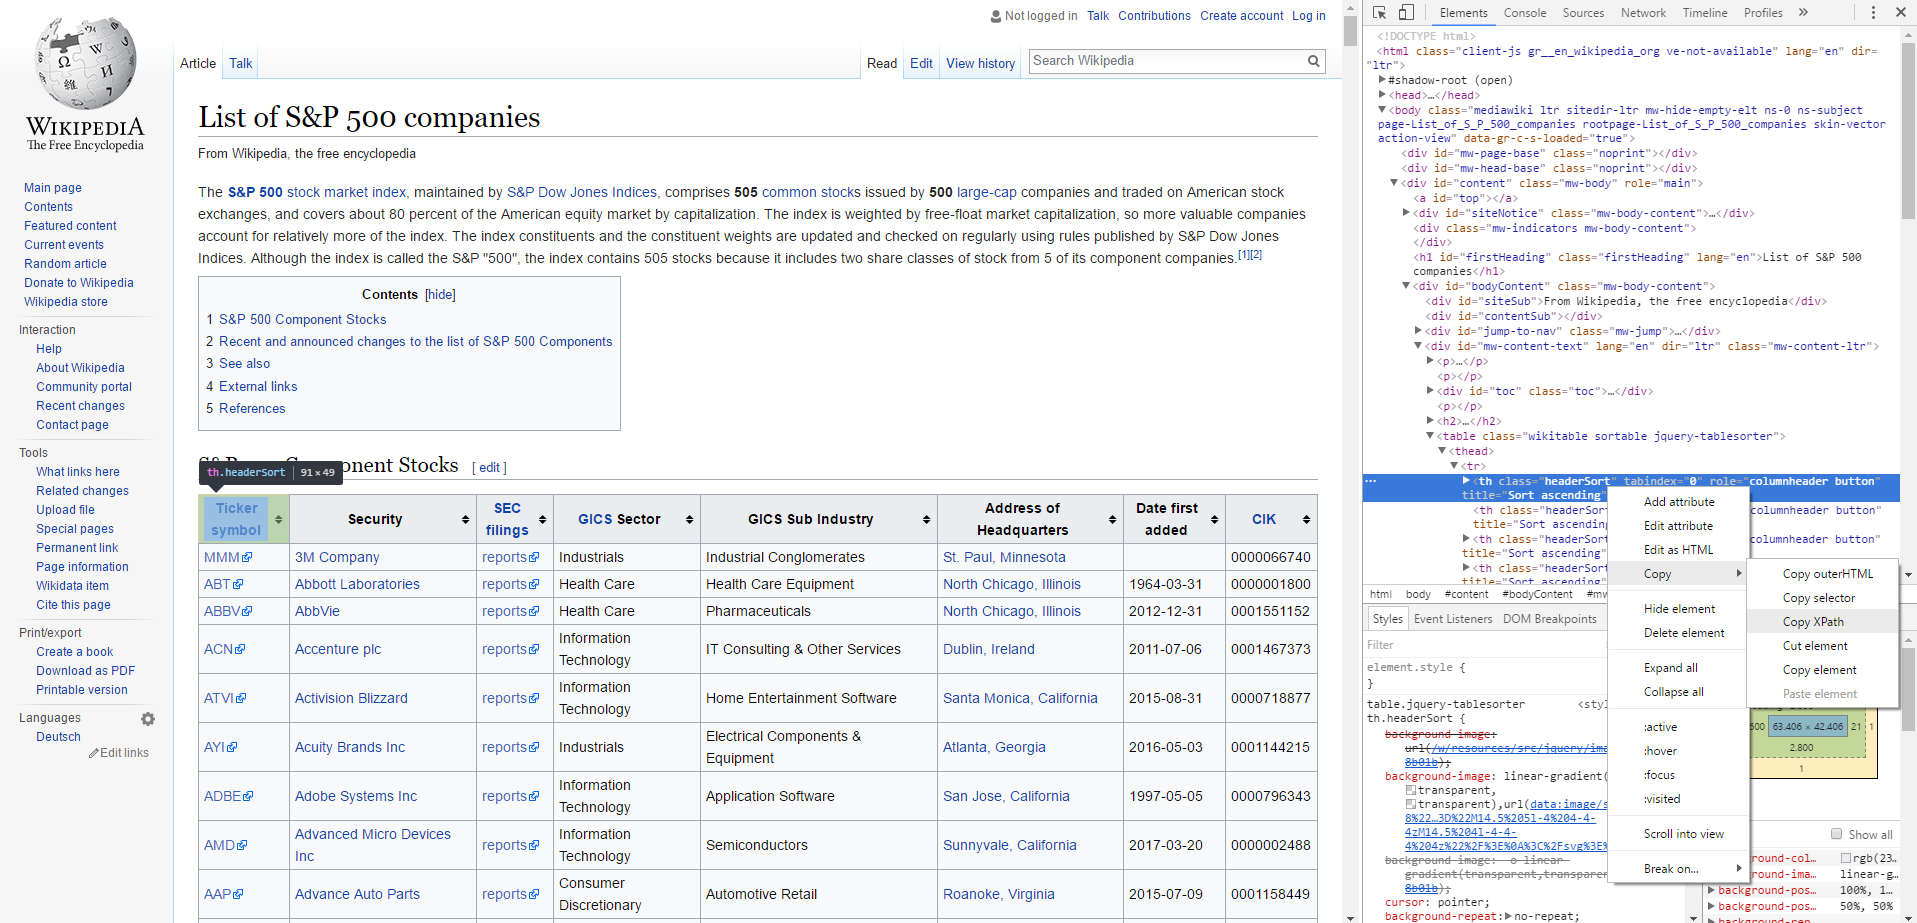This screenshot has width=1917, height=923.
Task: Open the DevTools more options menu
Action: (1872, 12)
